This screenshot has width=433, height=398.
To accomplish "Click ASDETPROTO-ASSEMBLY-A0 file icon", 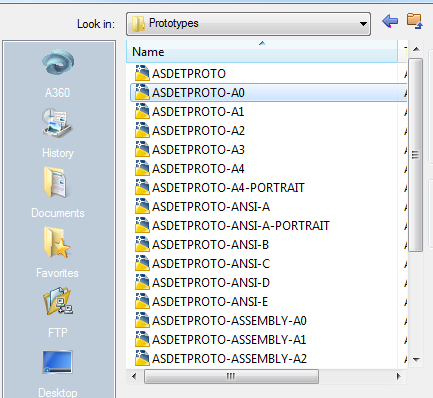I will pos(142,320).
